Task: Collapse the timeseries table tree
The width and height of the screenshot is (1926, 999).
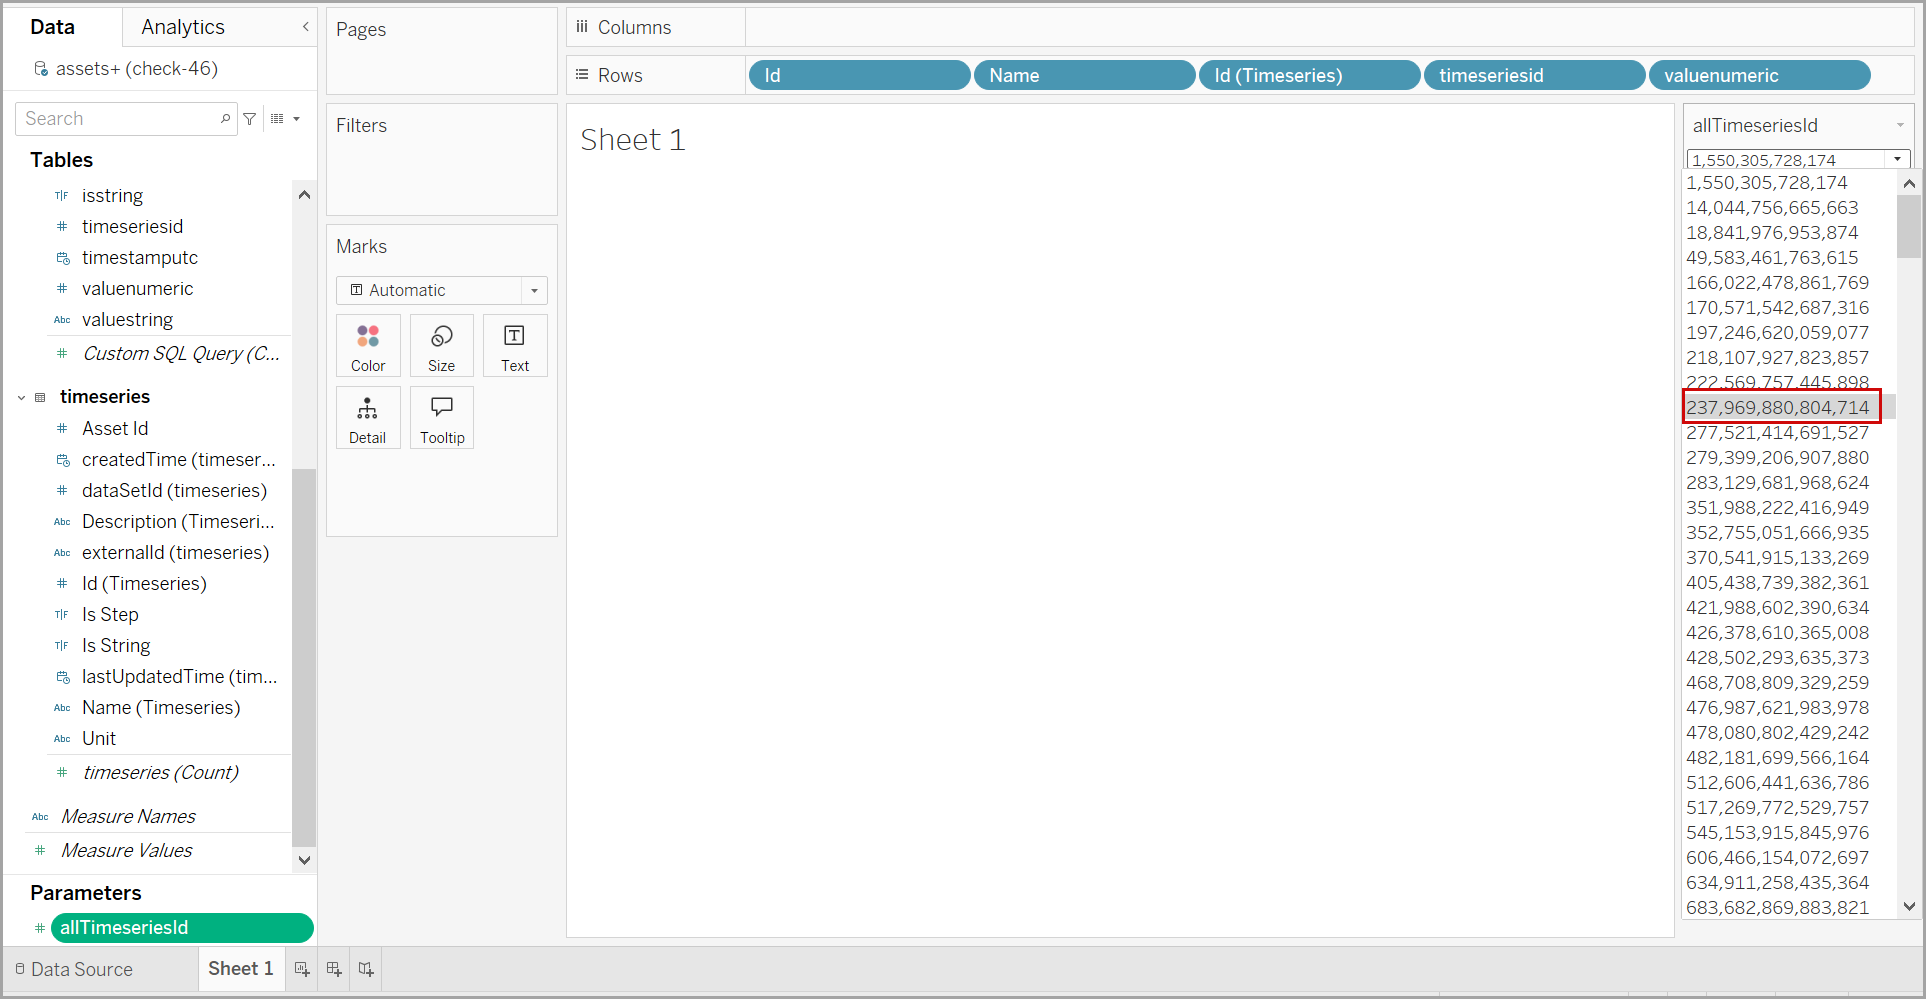Action: click(21, 398)
